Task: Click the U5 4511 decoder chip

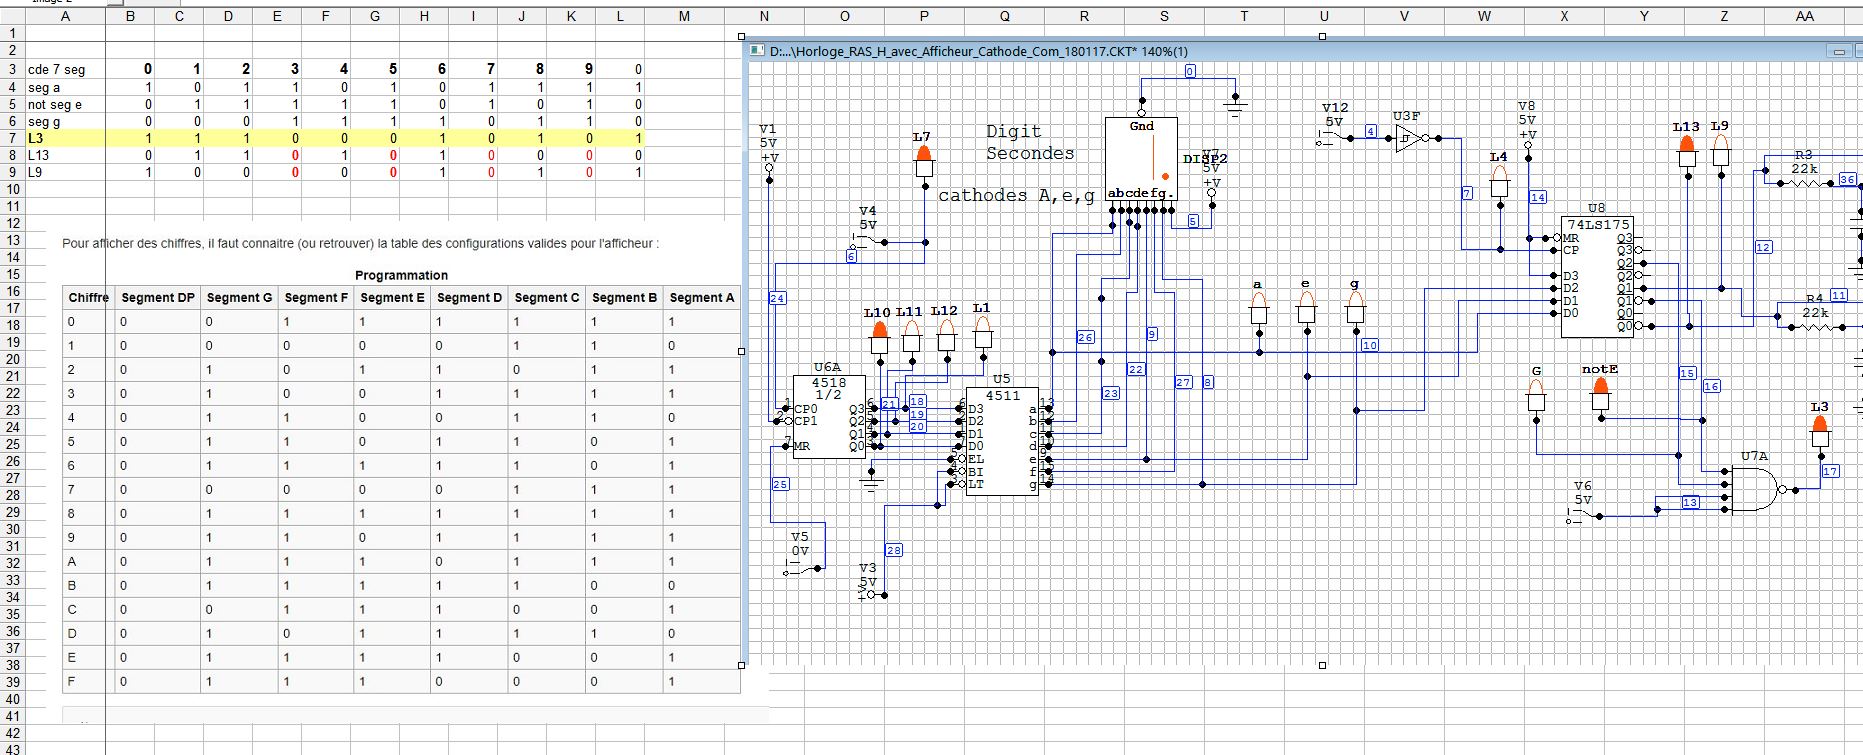Action: point(1001,441)
